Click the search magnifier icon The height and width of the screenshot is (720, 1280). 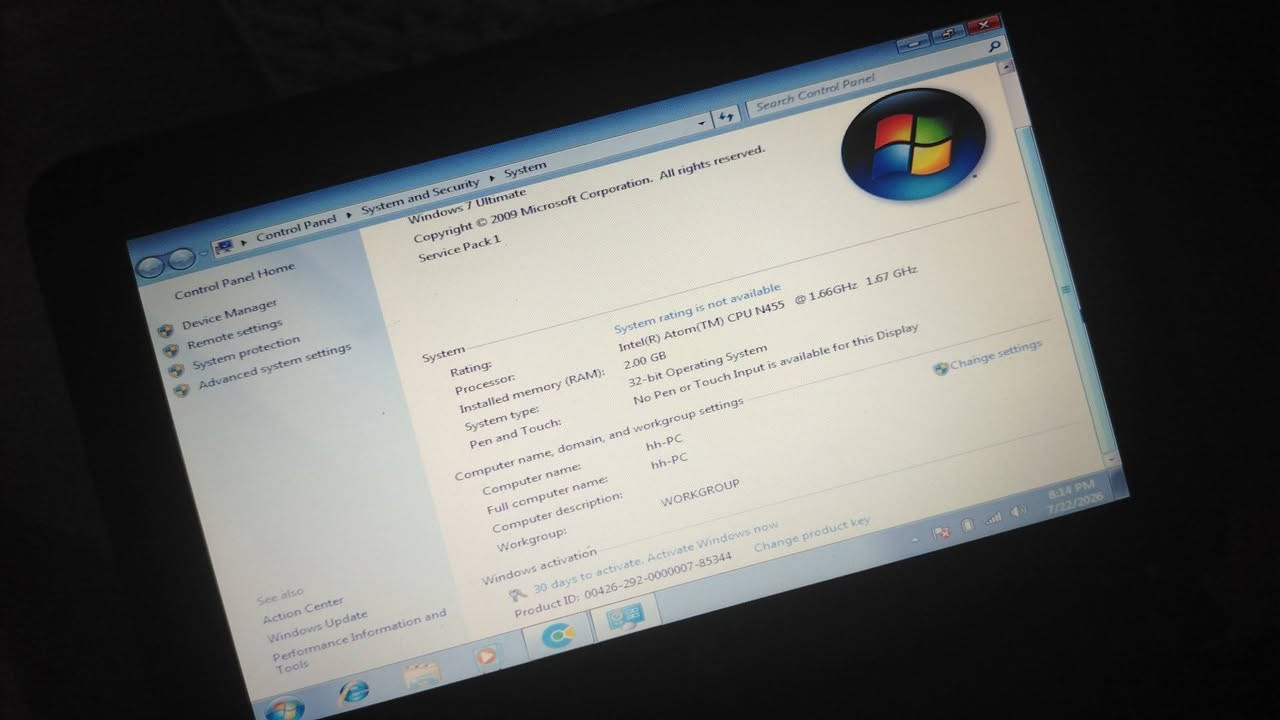tap(995, 46)
